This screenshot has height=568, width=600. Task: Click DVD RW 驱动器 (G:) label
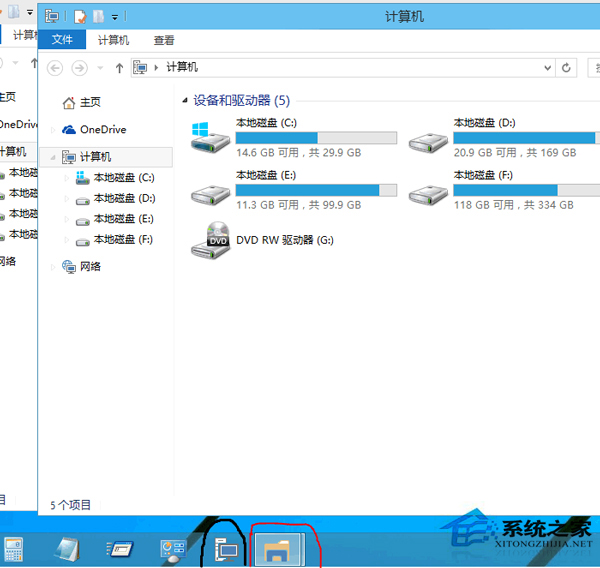click(285, 240)
